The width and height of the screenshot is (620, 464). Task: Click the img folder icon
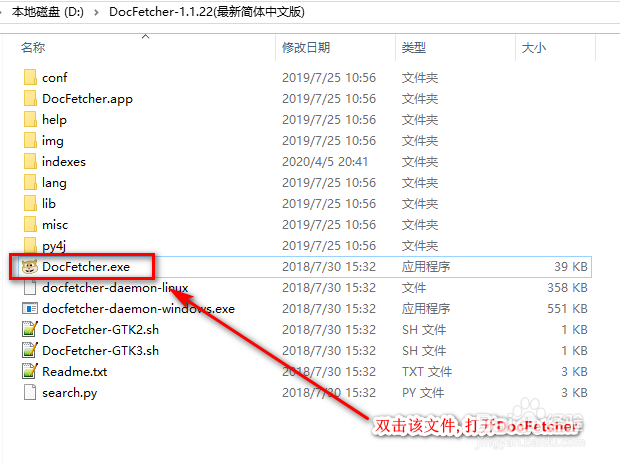(x=30, y=140)
